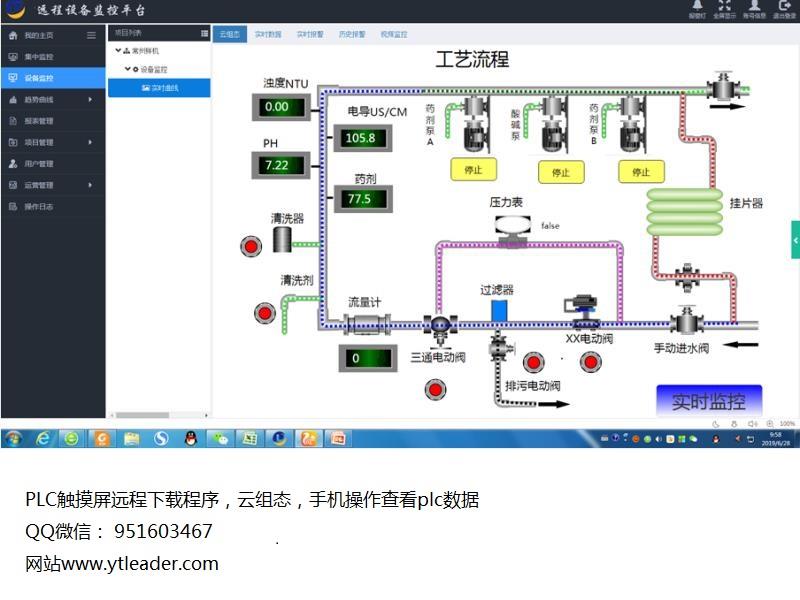Expand the 项目管理 sidebar submenu

point(90,142)
